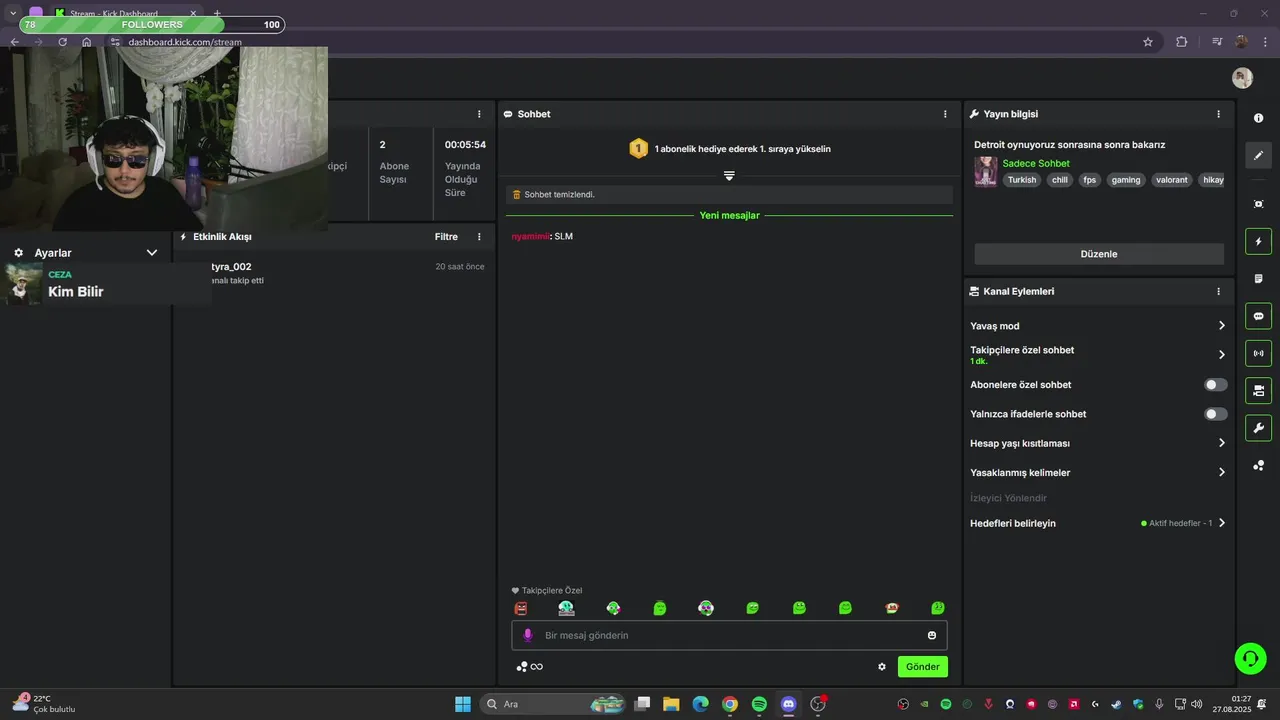The width and height of the screenshot is (1280, 720).
Task: Click the trash icon next to Sohbet temizlendi
Action: tap(517, 195)
